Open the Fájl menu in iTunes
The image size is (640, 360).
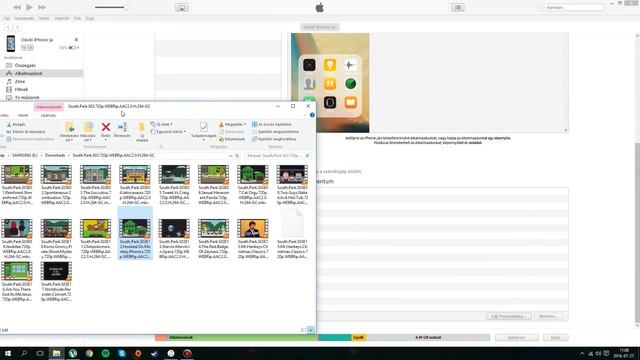[x=7, y=18]
